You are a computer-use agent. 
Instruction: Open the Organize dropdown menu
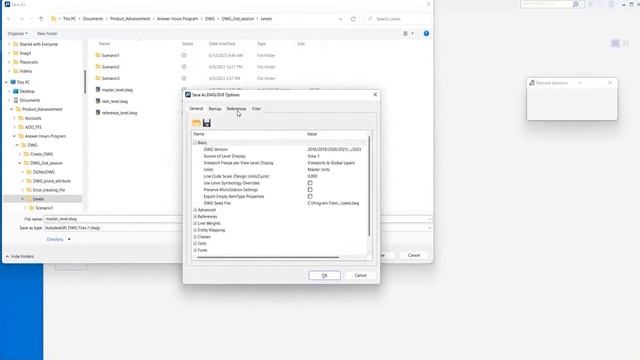(x=18, y=33)
